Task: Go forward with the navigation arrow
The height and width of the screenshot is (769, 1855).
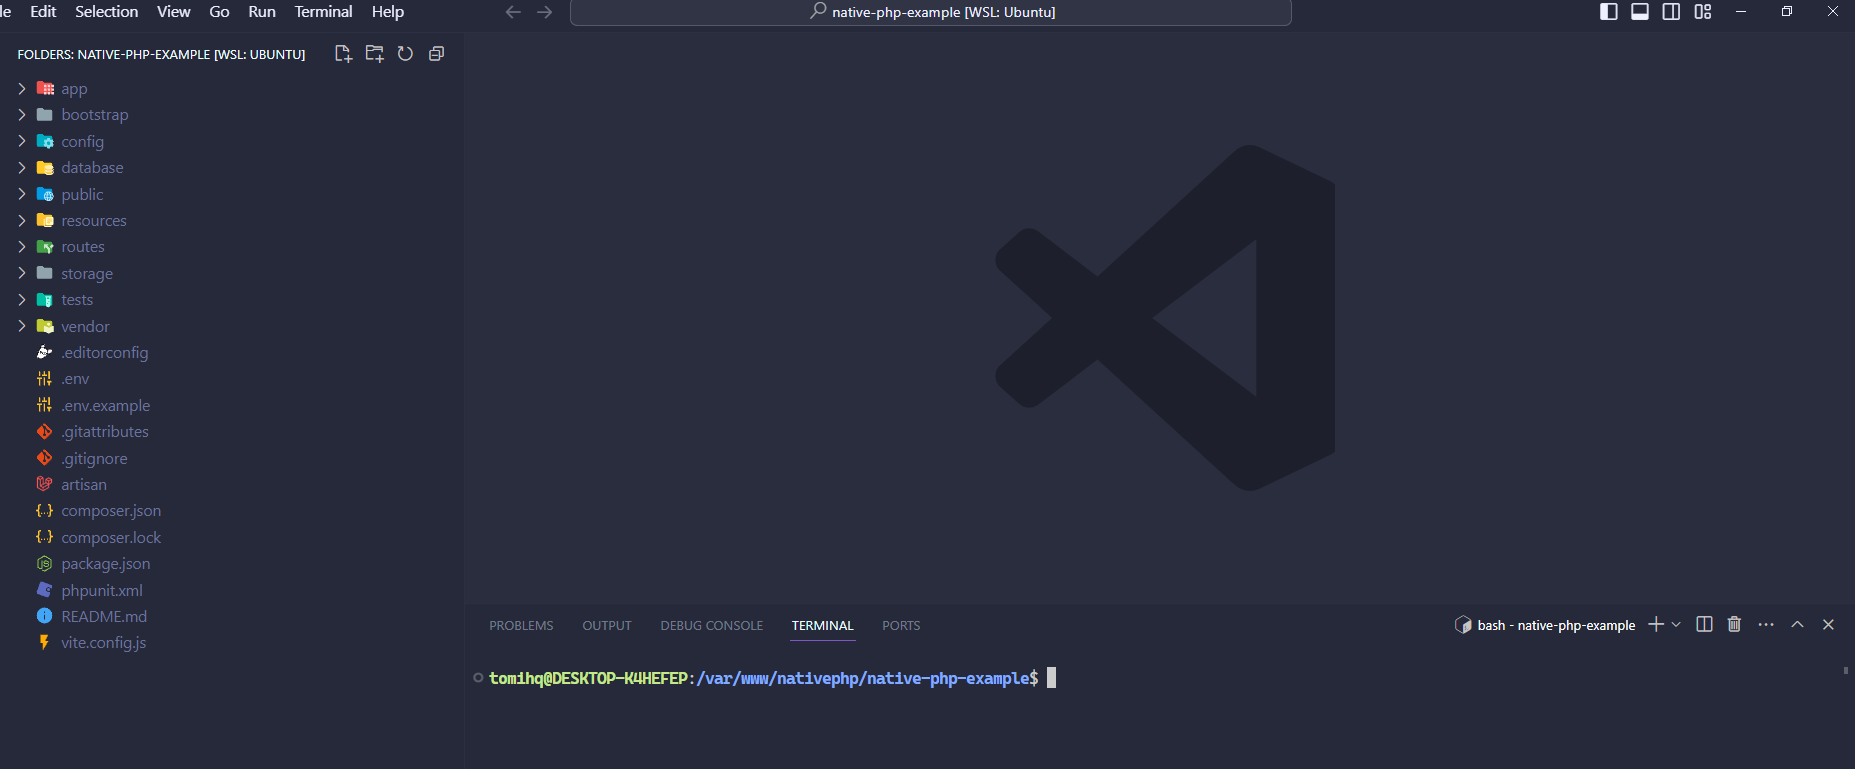Action: (x=545, y=12)
